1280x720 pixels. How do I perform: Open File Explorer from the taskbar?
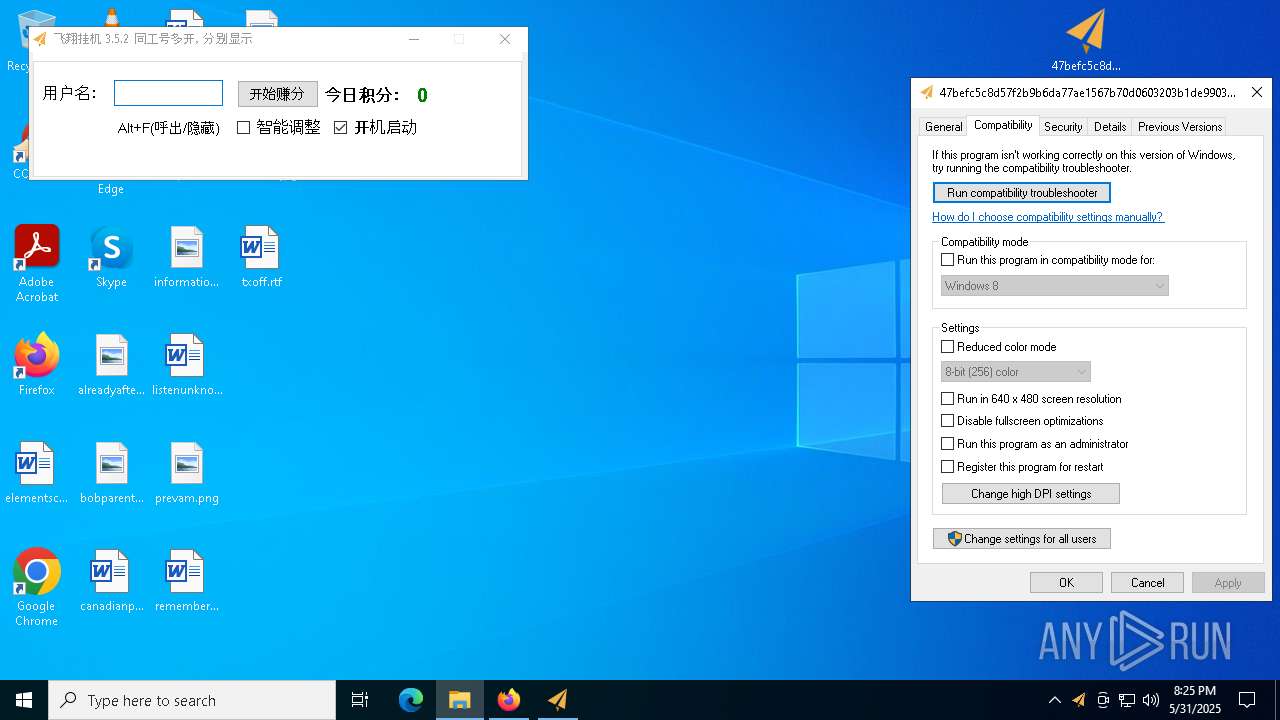point(460,700)
